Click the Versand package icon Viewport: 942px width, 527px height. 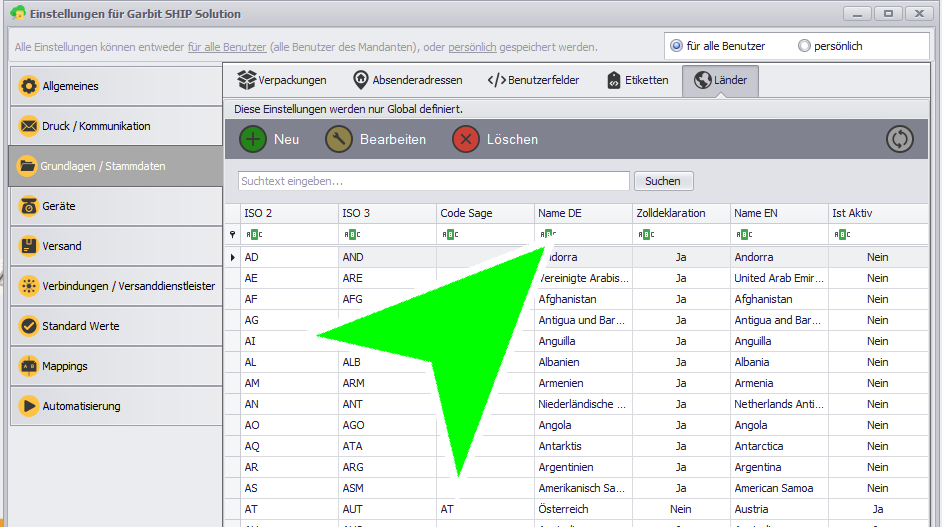[28, 246]
